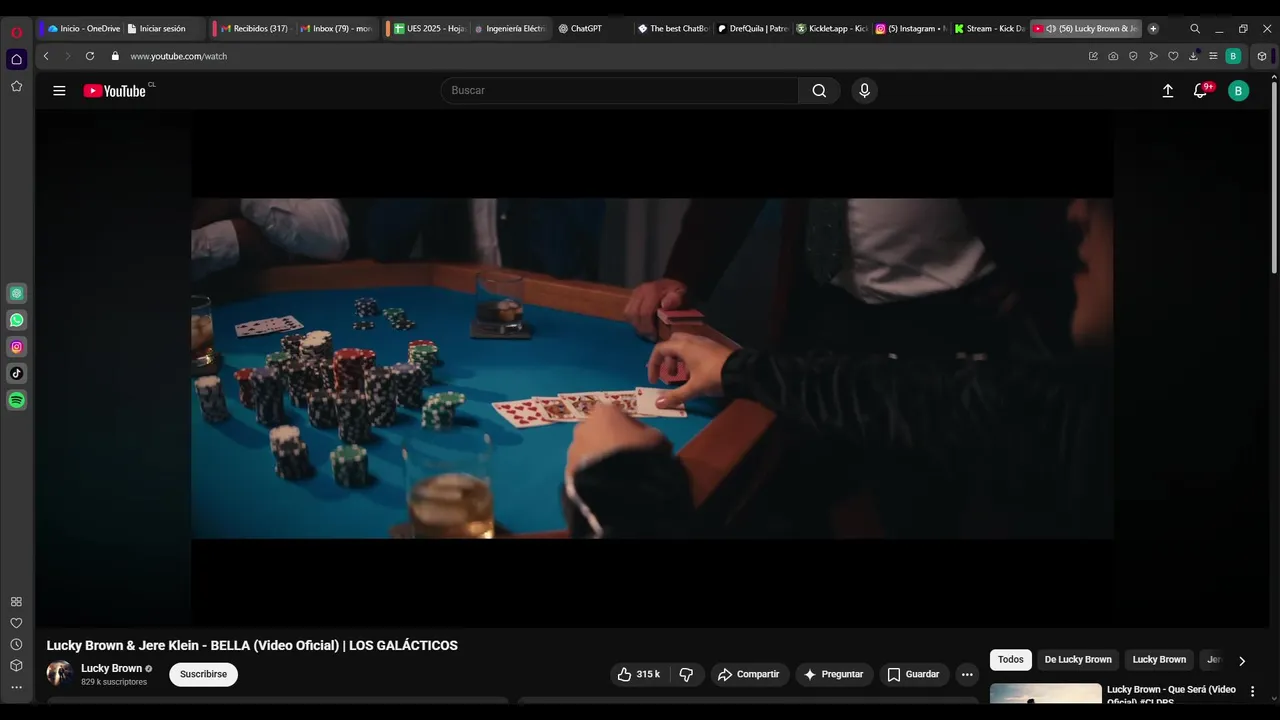Switch to the (5) Instagram tab

[x=911, y=29]
